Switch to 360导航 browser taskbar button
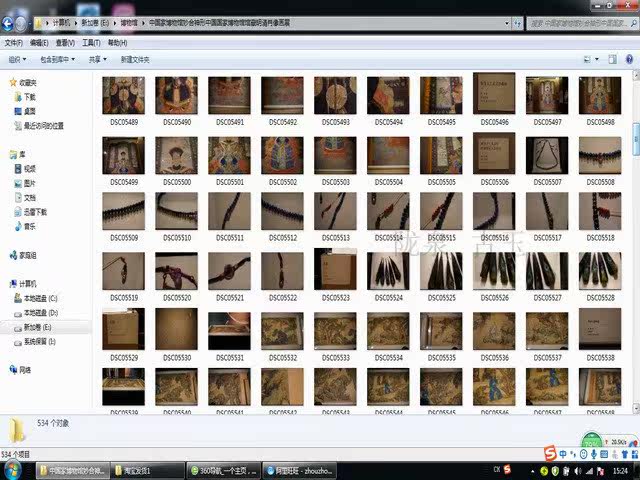 [223, 471]
